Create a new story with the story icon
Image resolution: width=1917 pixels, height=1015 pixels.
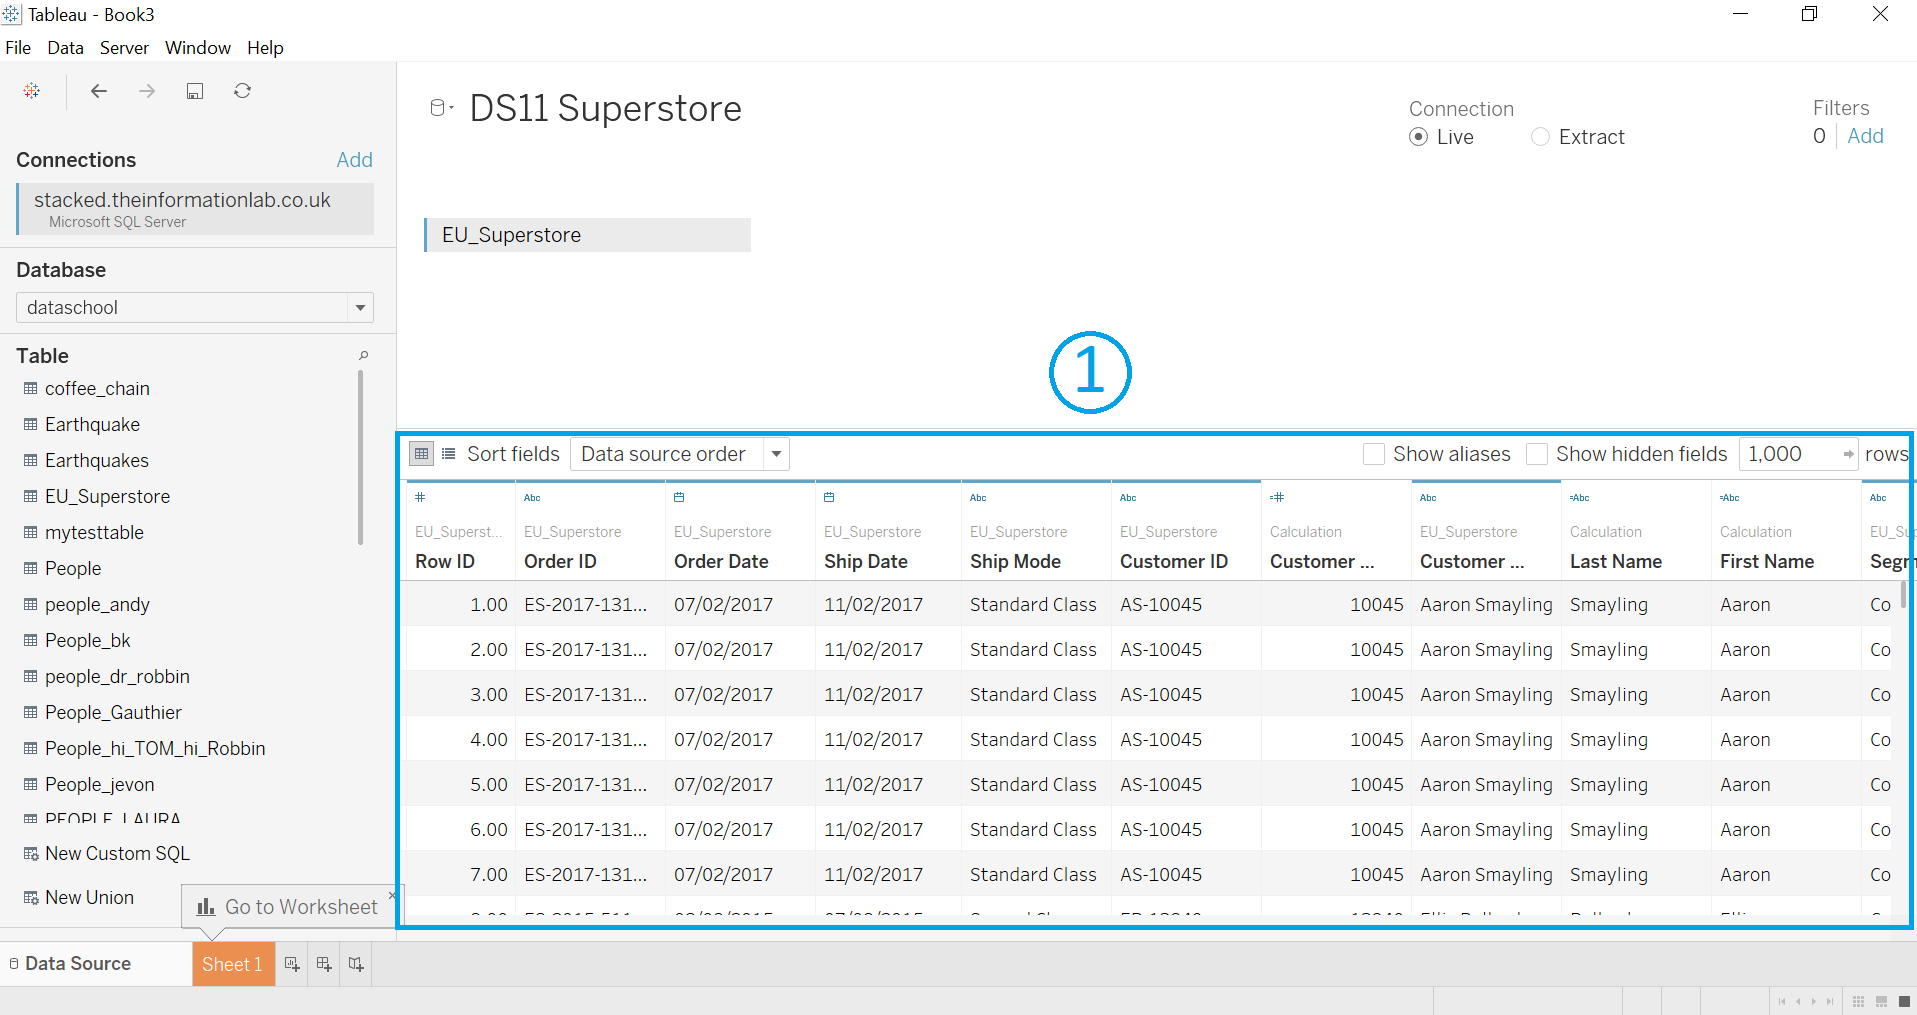(355, 963)
